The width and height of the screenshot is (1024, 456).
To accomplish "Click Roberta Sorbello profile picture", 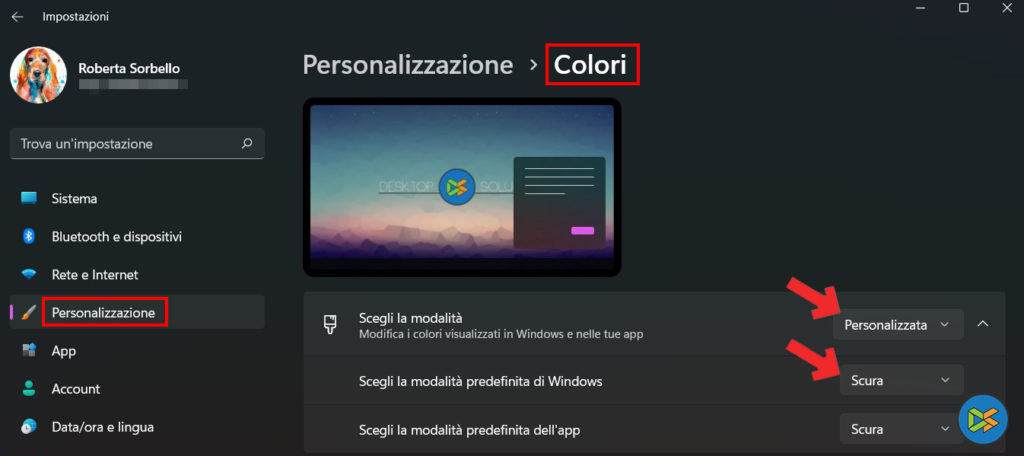I will tap(39, 75).
